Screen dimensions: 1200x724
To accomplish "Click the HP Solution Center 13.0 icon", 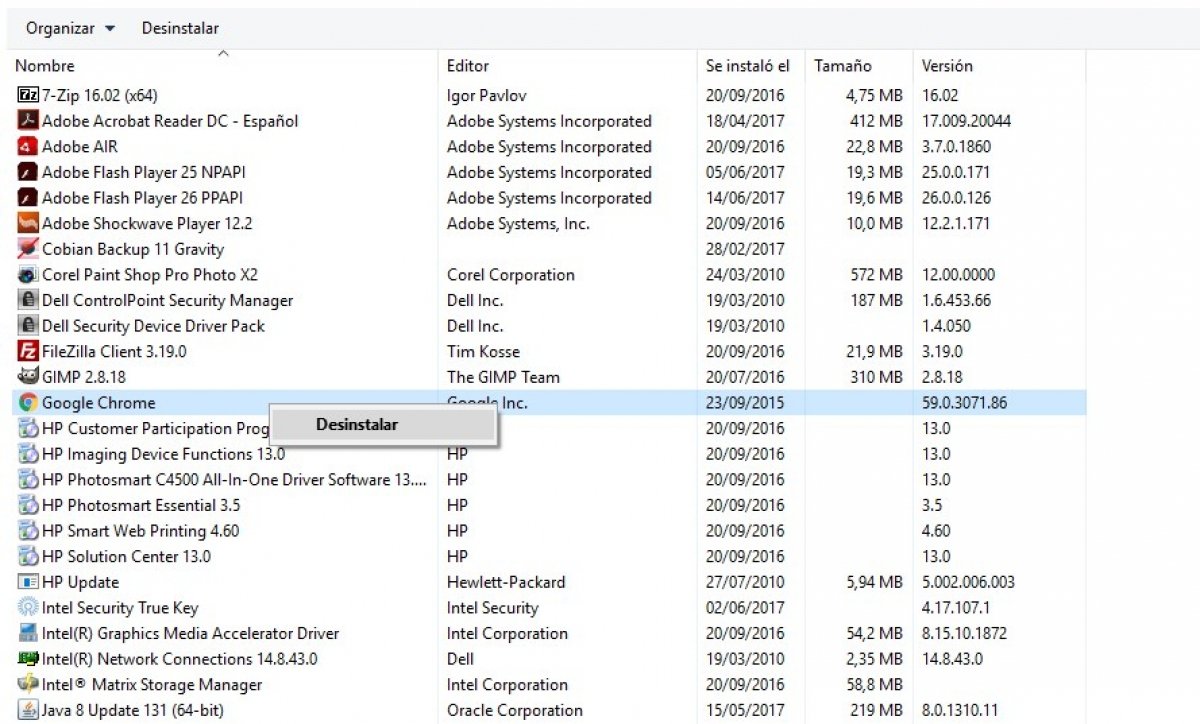I will 28,557.
